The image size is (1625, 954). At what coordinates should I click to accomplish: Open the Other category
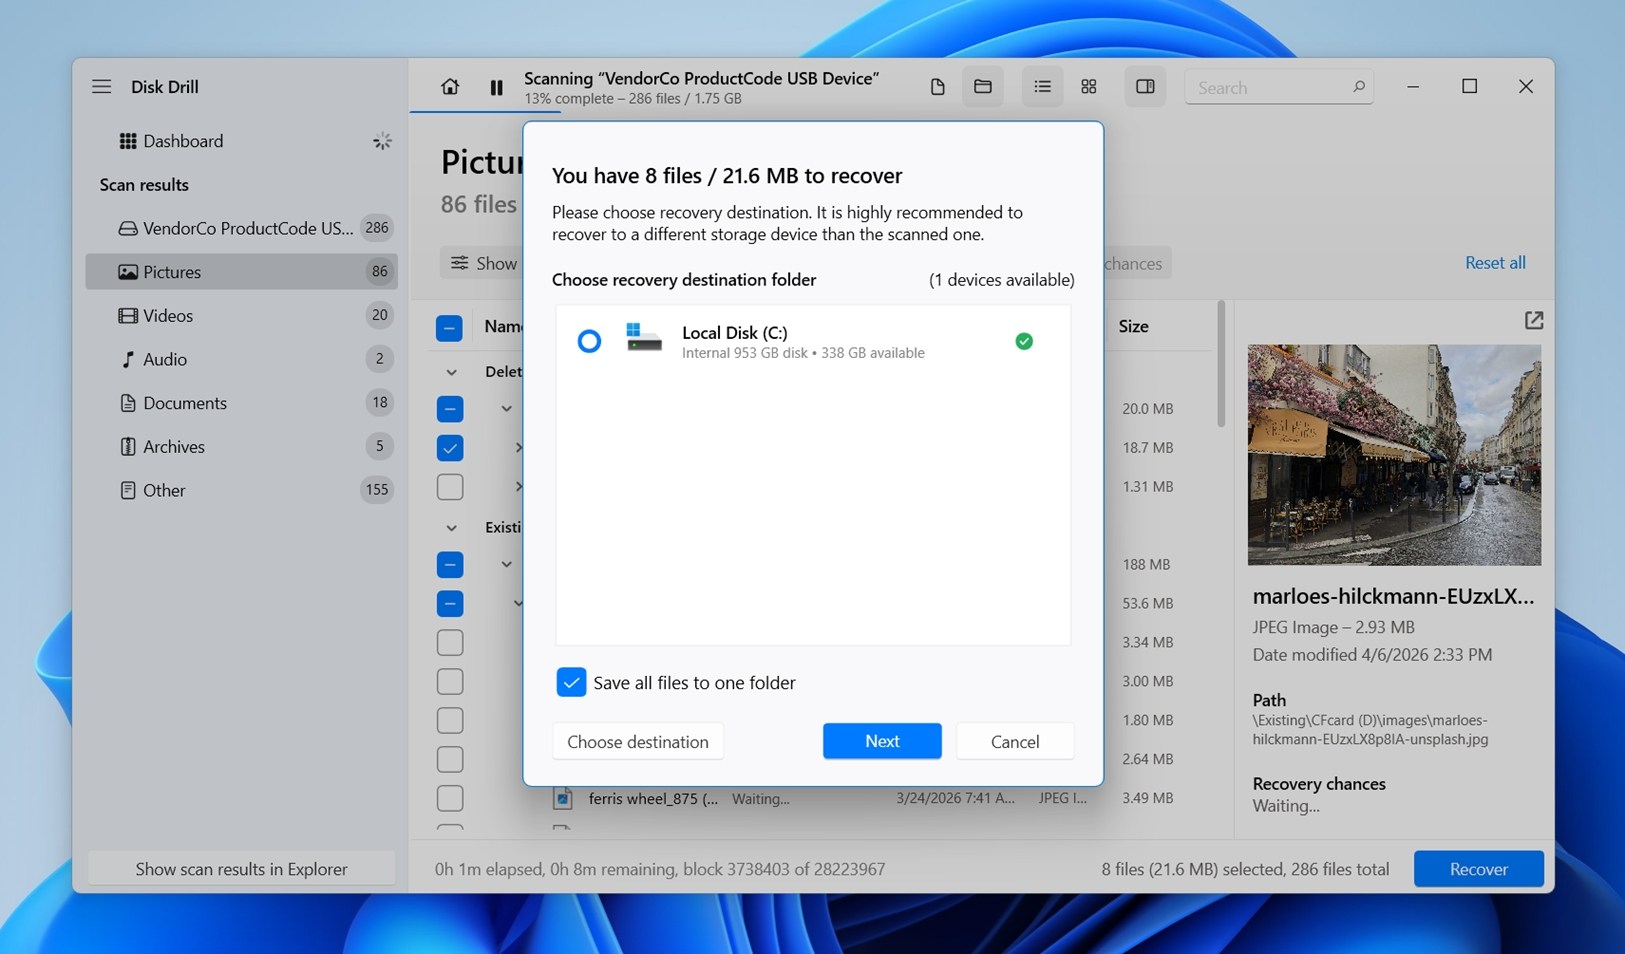point(242,490)
